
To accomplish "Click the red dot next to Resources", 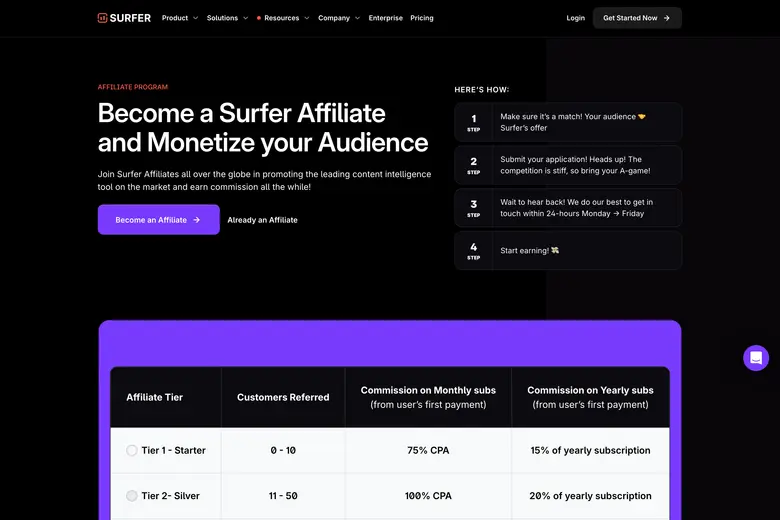I will (x=259, y=18).
